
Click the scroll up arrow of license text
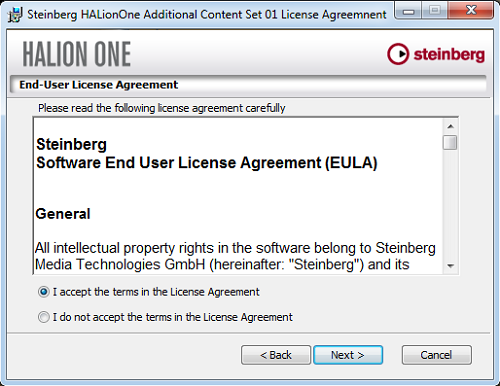[x=450, y=126]
